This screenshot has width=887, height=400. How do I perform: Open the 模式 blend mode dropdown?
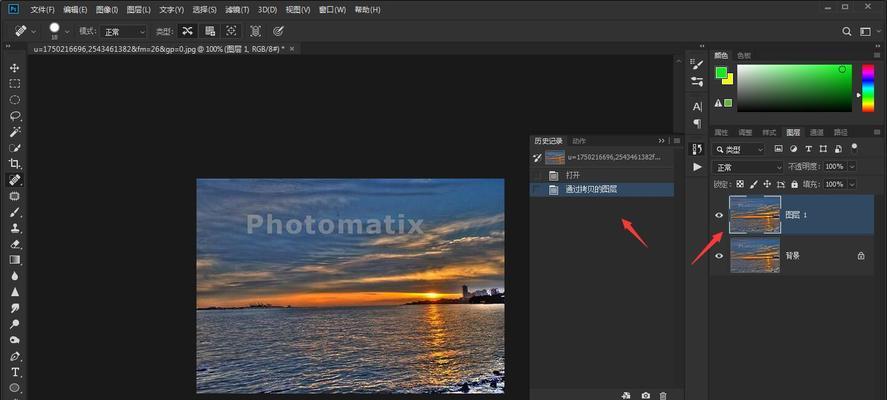tap(122, 32)
